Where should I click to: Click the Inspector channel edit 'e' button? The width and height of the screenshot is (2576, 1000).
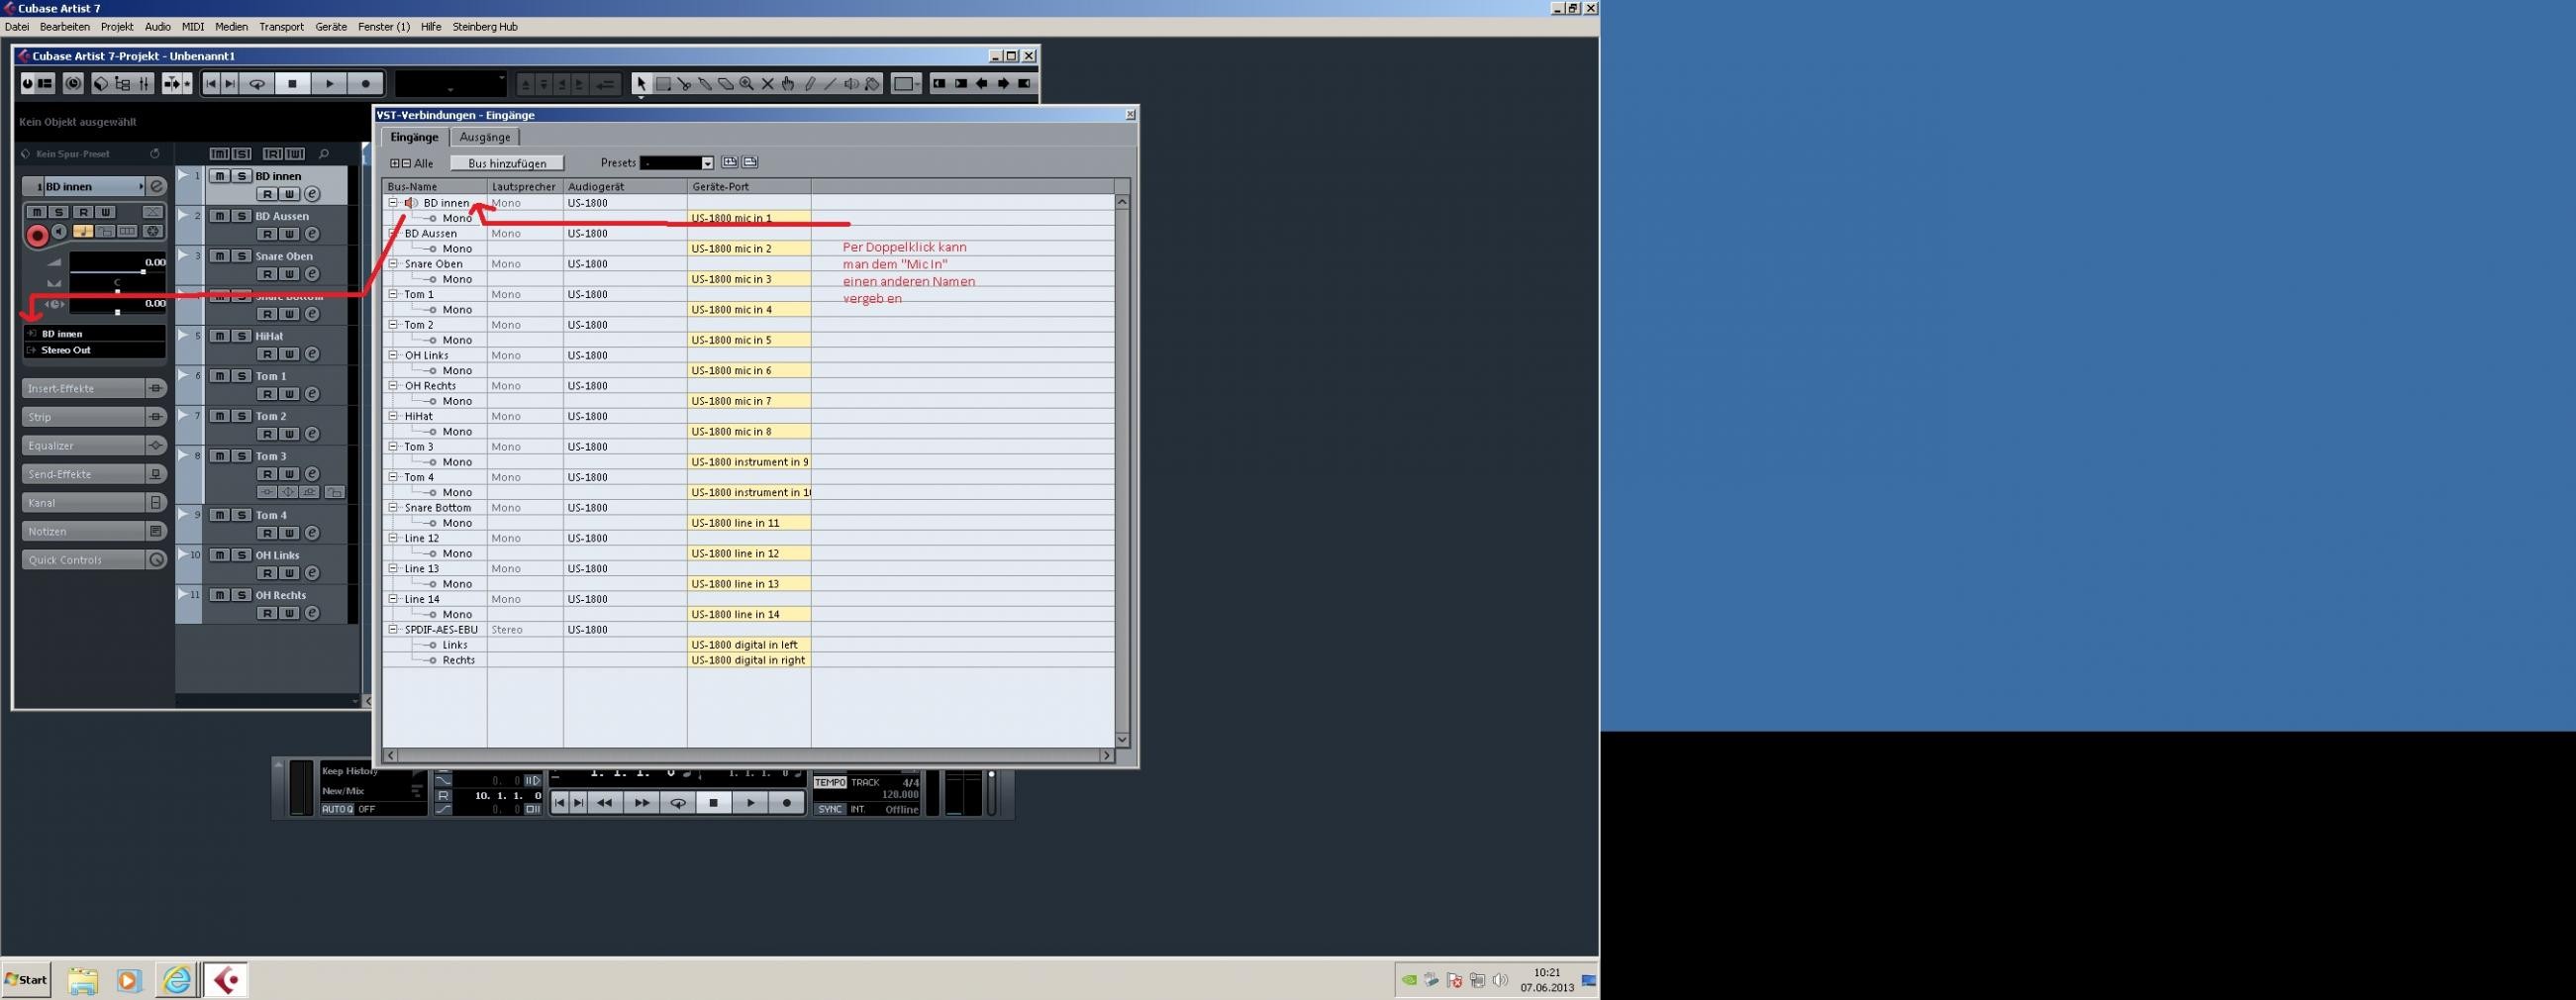157,186
